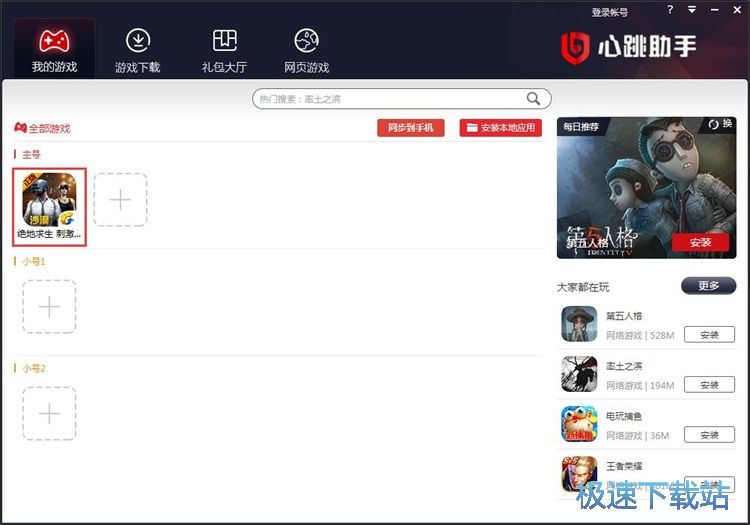Click 更多 button beside 大家都在玩

click(x=708, y=285)
